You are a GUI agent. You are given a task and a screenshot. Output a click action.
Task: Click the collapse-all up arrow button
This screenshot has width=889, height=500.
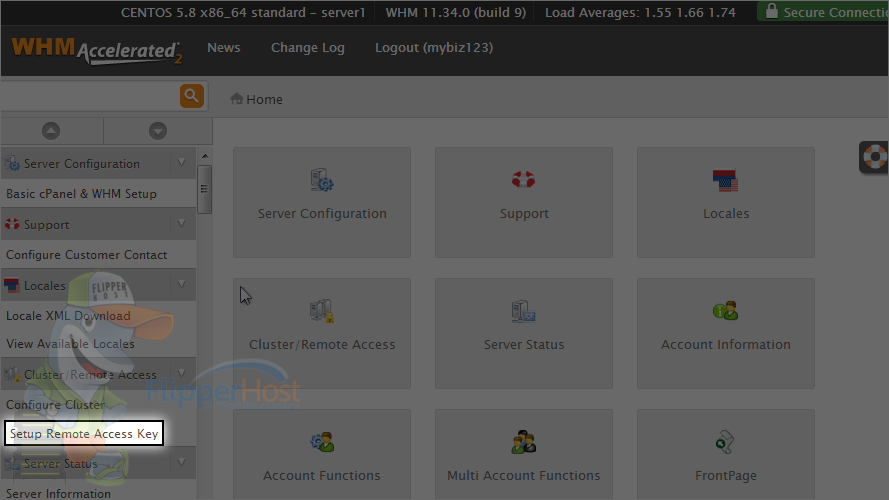[x=51, y=131]
